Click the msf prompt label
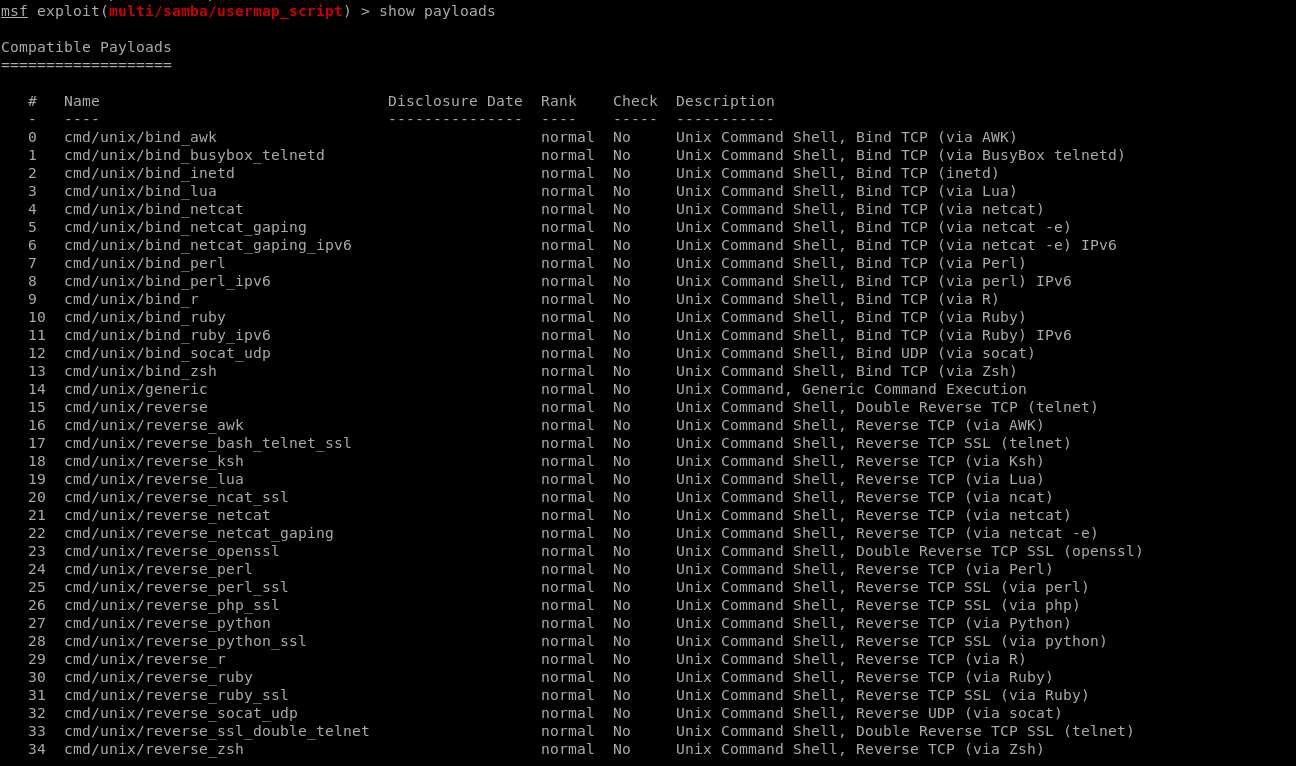The image size is (1296, 766). 14,11
